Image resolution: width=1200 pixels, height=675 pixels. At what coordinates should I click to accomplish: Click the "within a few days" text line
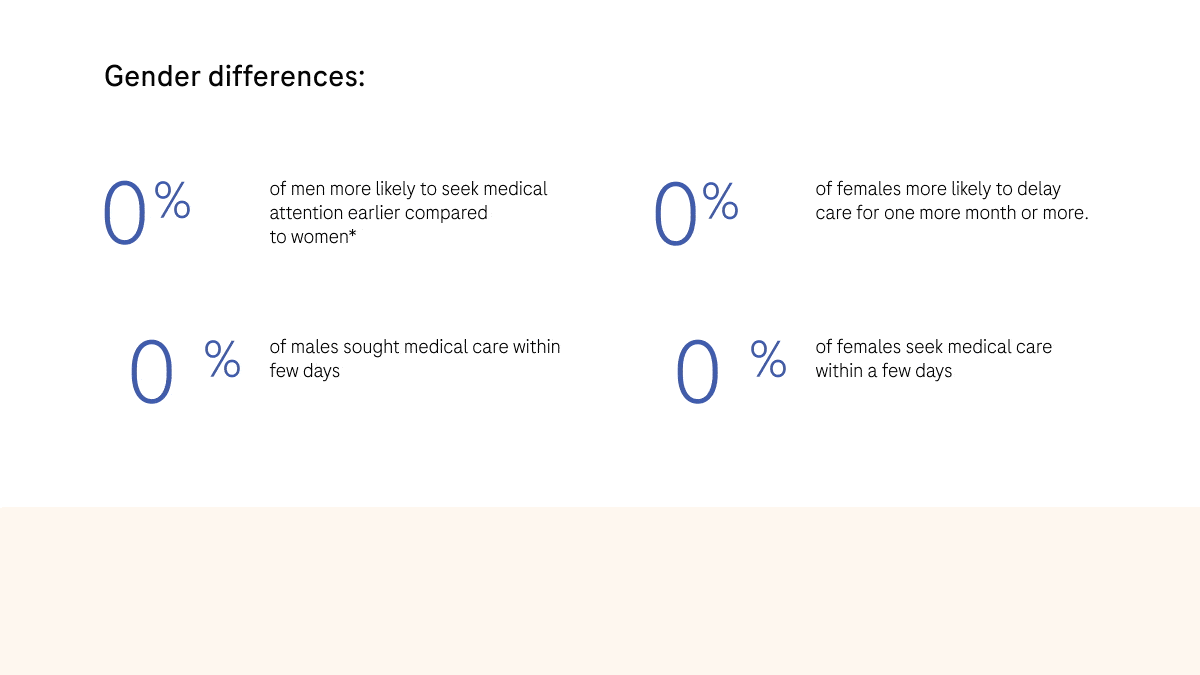(x=883, y=371)
